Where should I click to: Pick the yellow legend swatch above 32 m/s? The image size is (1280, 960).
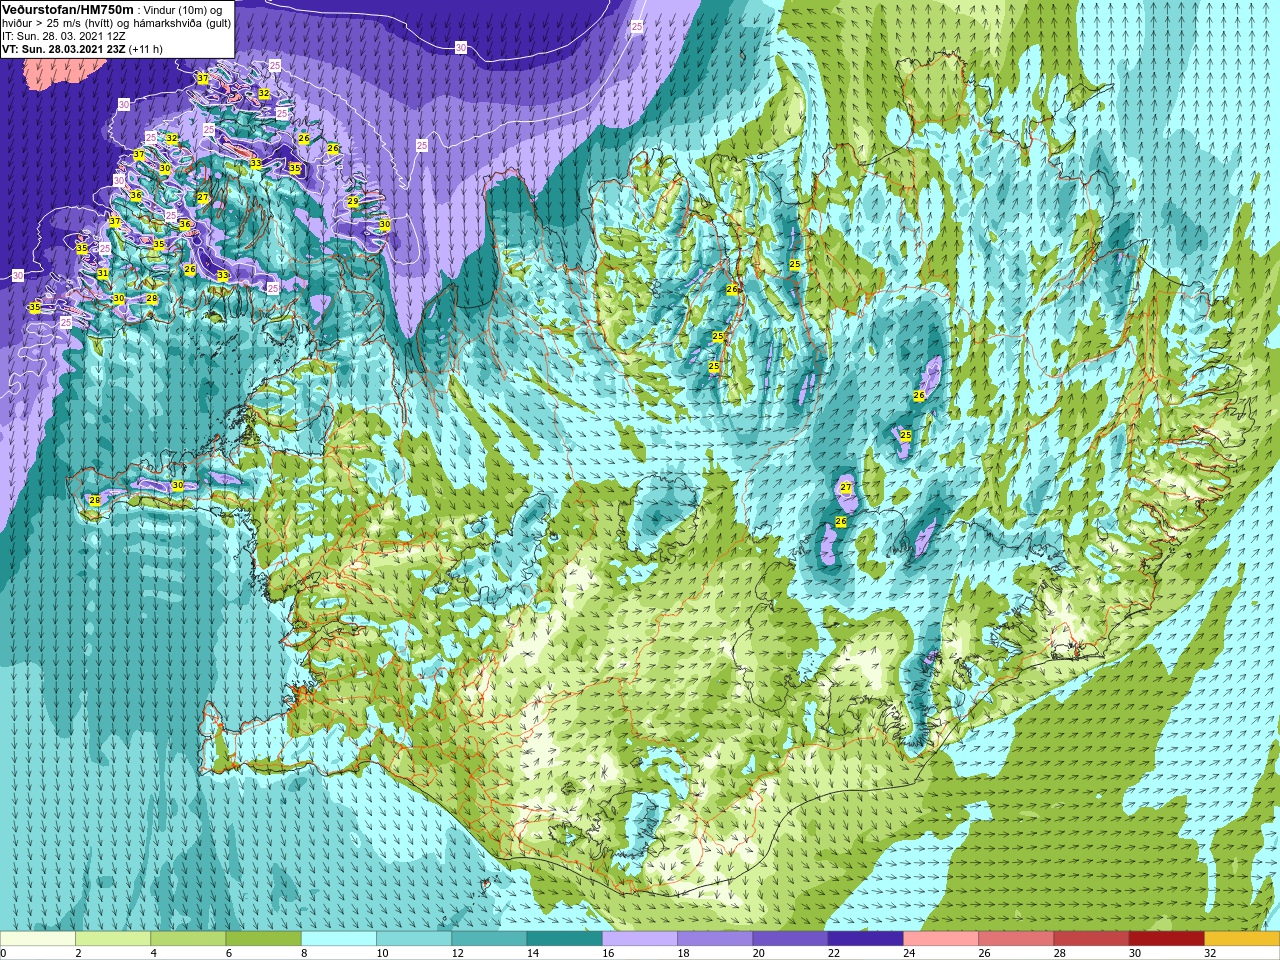[x=1242, y=939]
